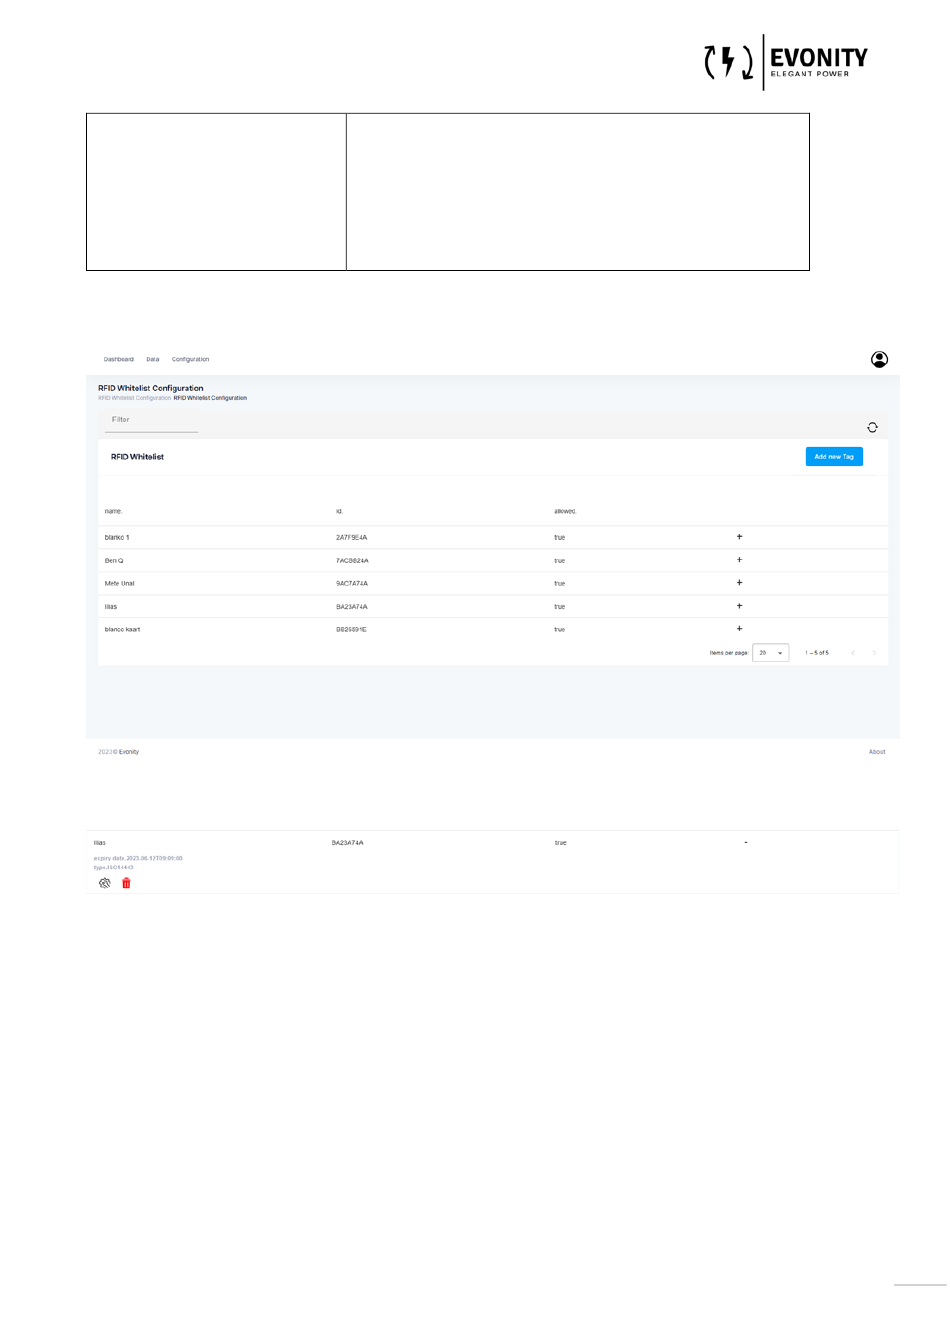
Task: Expand the Ben Q row details
Action: tap(739, 560)
